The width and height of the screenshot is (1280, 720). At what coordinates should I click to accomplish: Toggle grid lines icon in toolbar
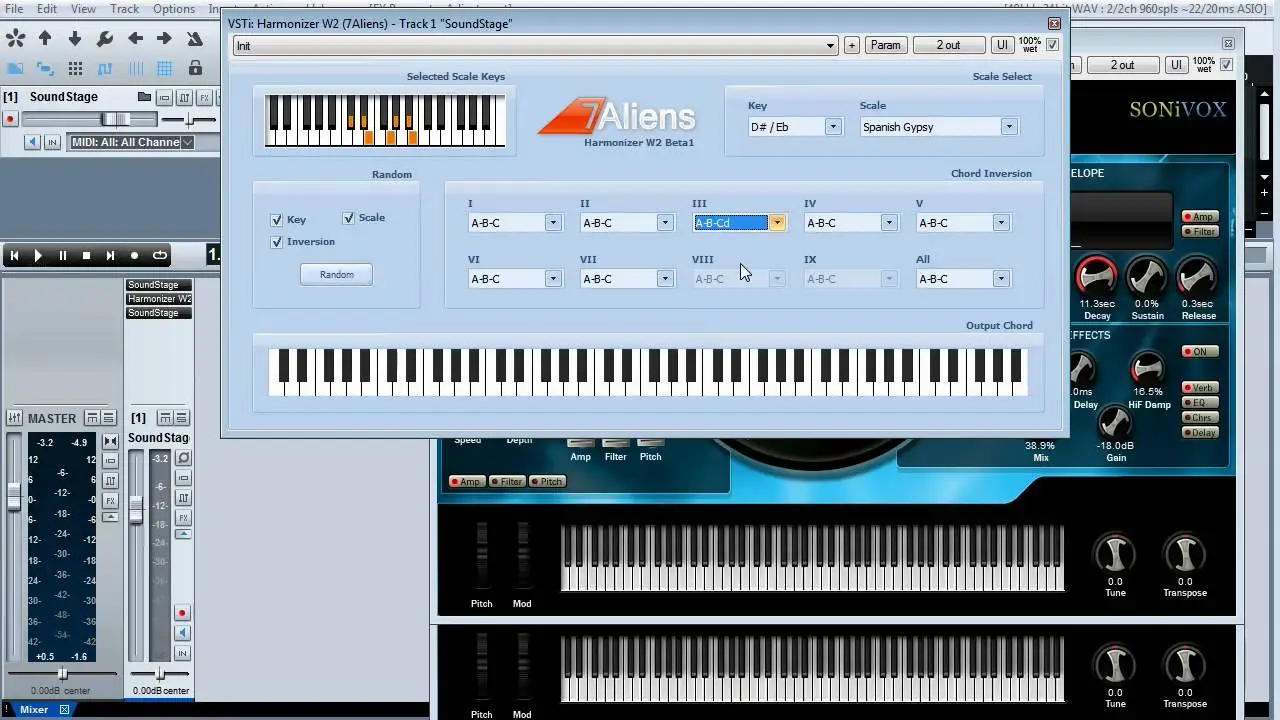click(x=135, y=69)
